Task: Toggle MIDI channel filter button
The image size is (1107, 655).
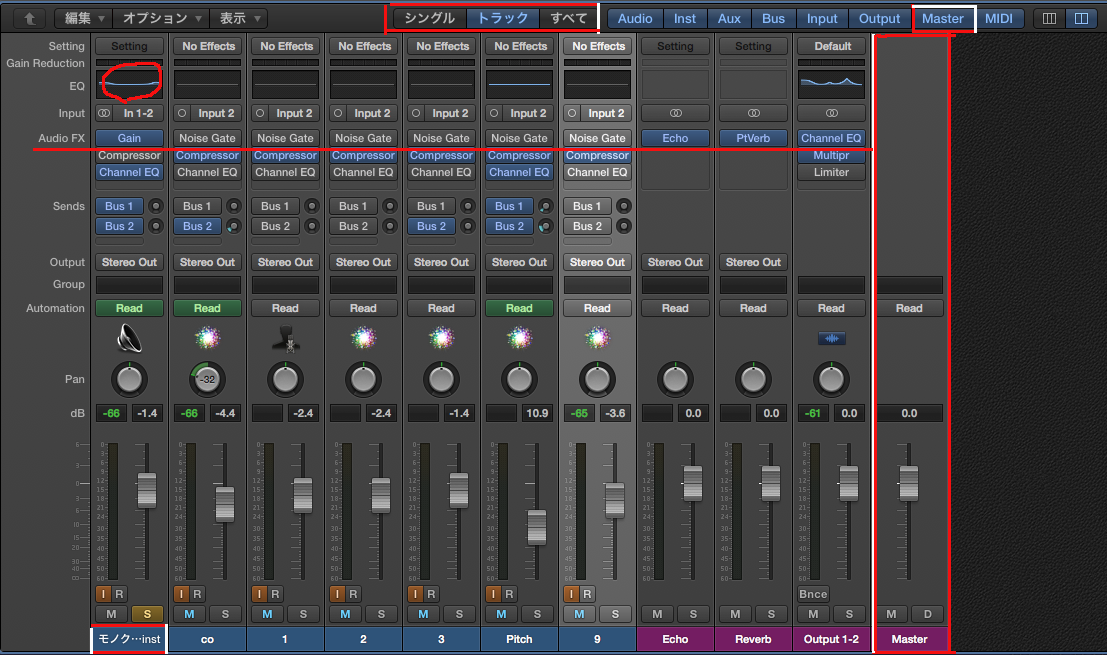Action: [999, 18]
